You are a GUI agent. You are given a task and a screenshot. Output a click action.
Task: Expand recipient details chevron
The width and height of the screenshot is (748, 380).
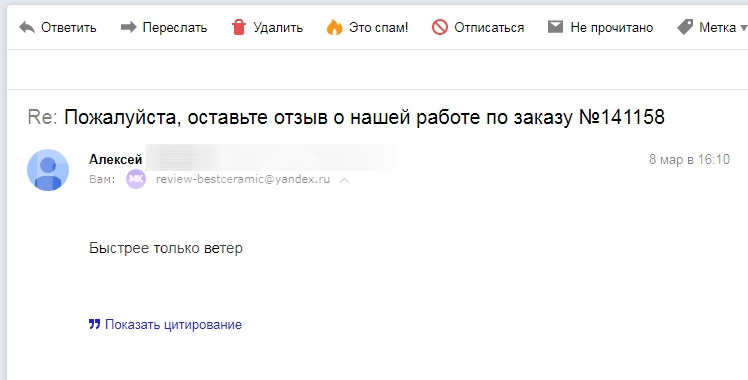point(344,180)
